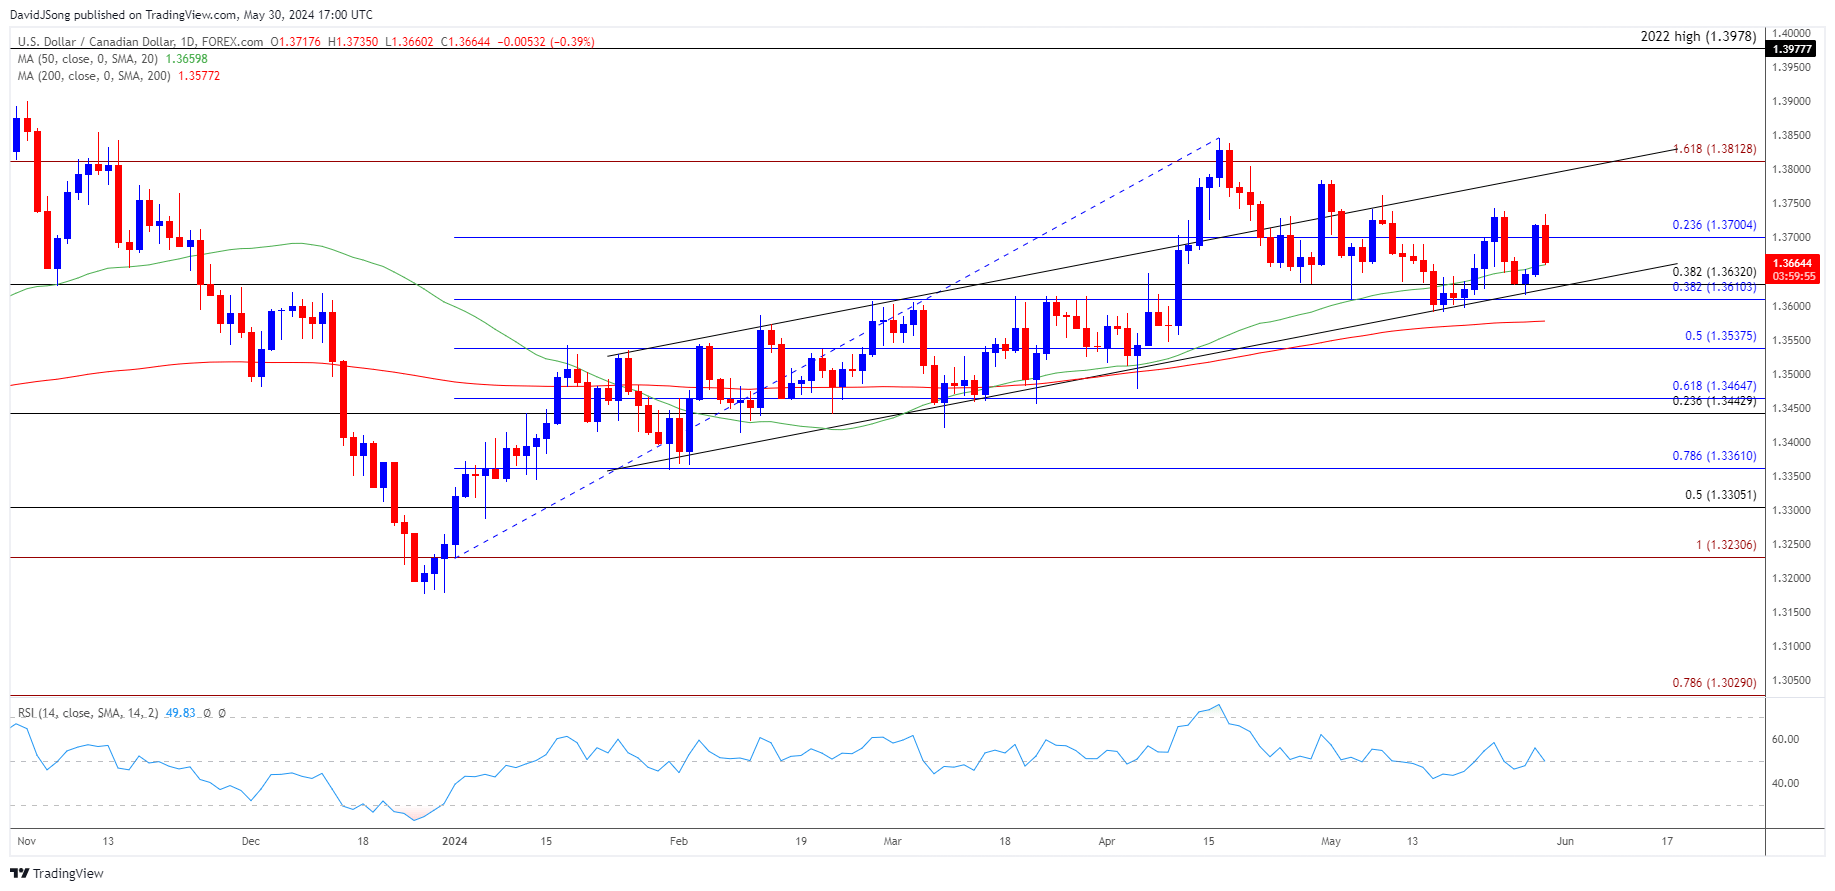1835x891 pixels.
Task: Click the 1.618 (1.38128) Fibonacci label
Action: point(1714,149)
